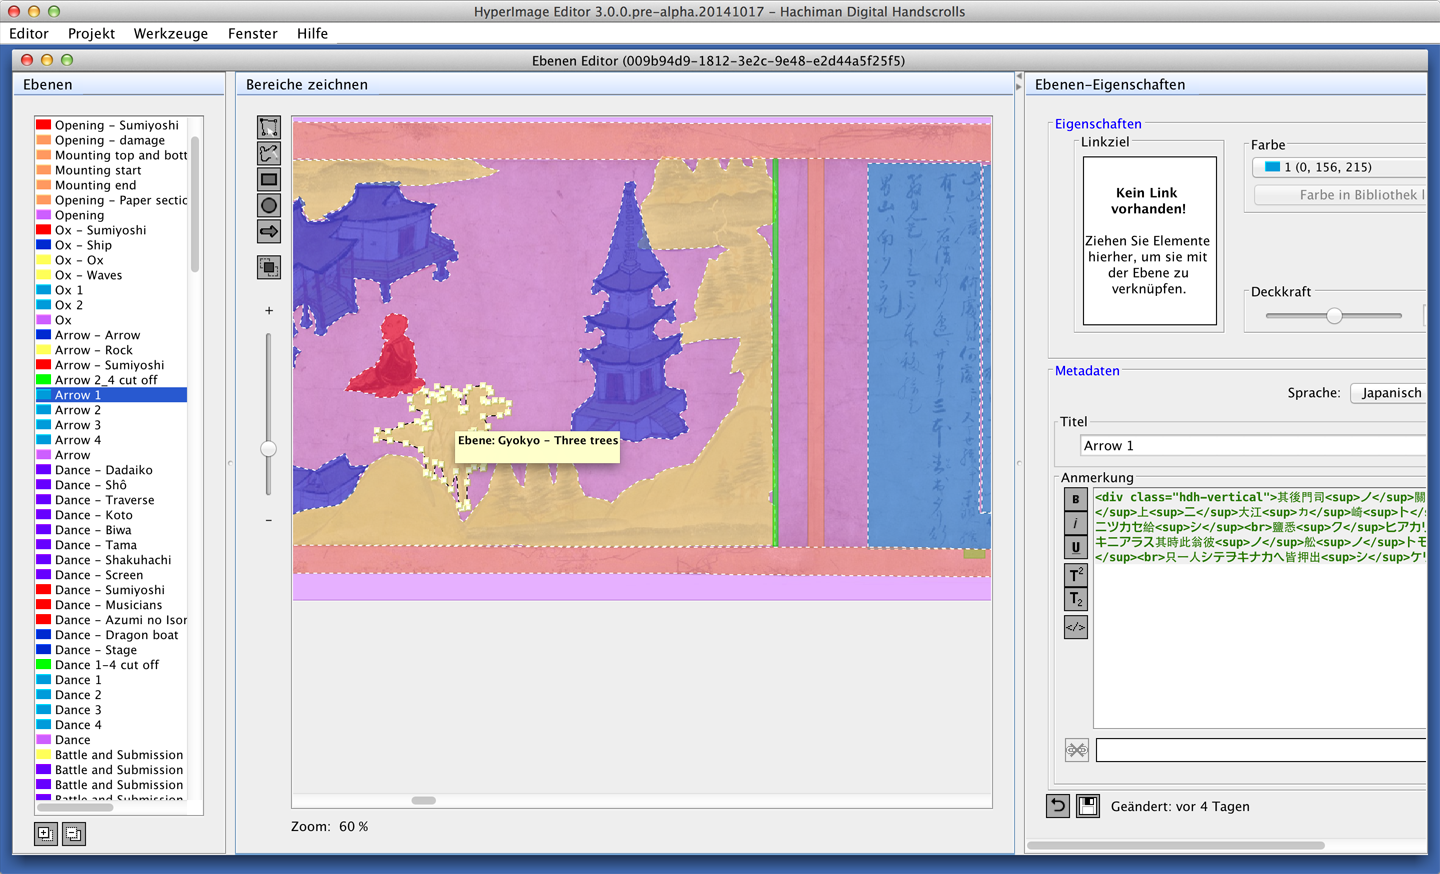
Task: Toggle italic formatting in the Anmerkung editor
Action: [1076, 523]
